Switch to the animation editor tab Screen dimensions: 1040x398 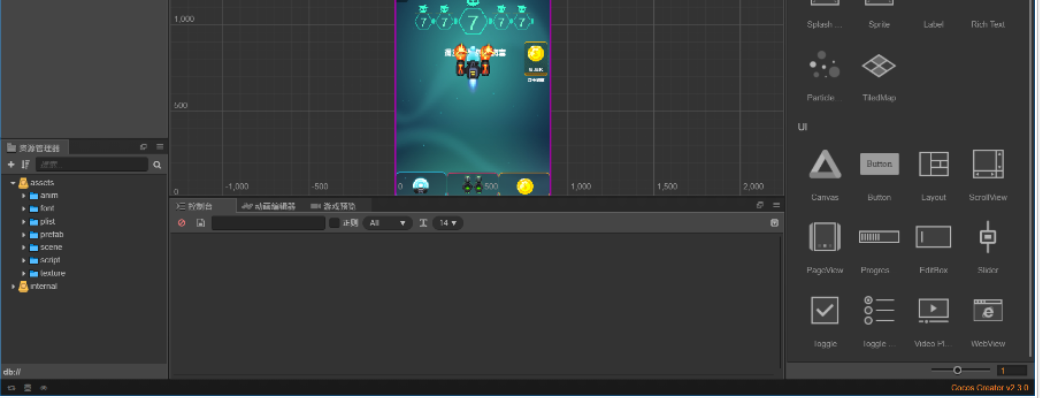pos(269,206)
